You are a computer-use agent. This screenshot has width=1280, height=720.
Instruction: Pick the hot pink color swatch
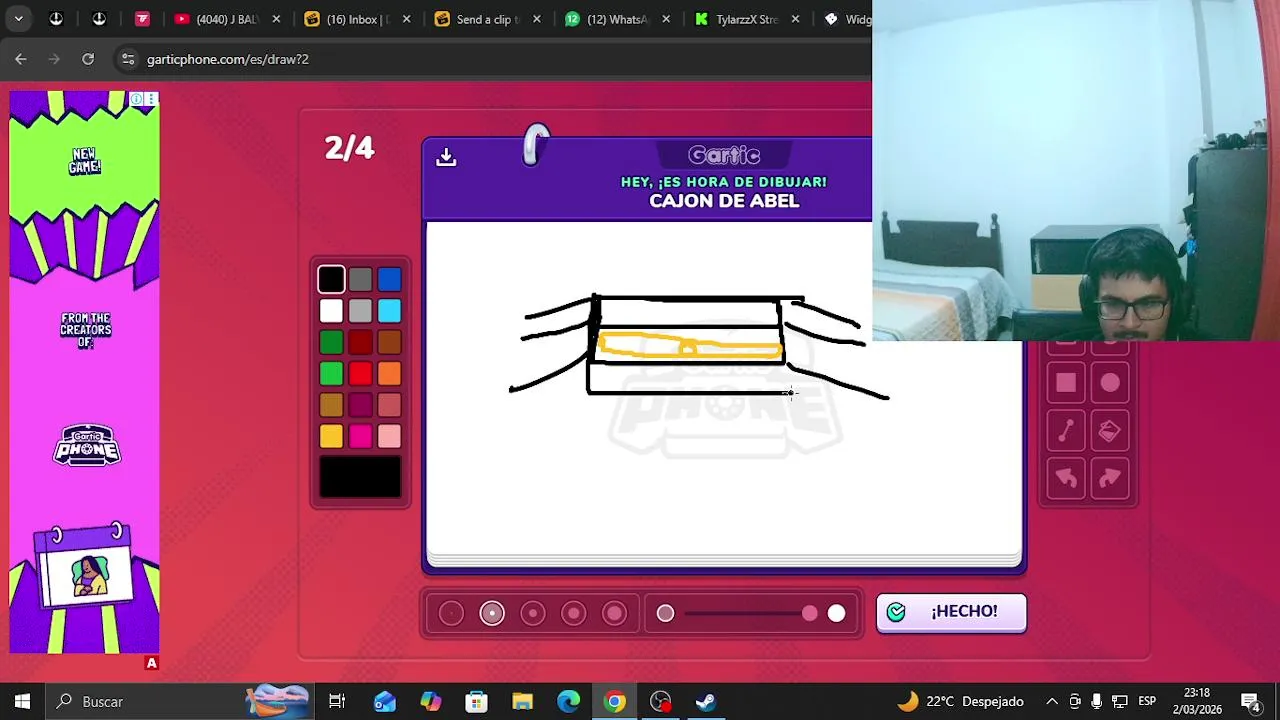[x=360, y=435]
